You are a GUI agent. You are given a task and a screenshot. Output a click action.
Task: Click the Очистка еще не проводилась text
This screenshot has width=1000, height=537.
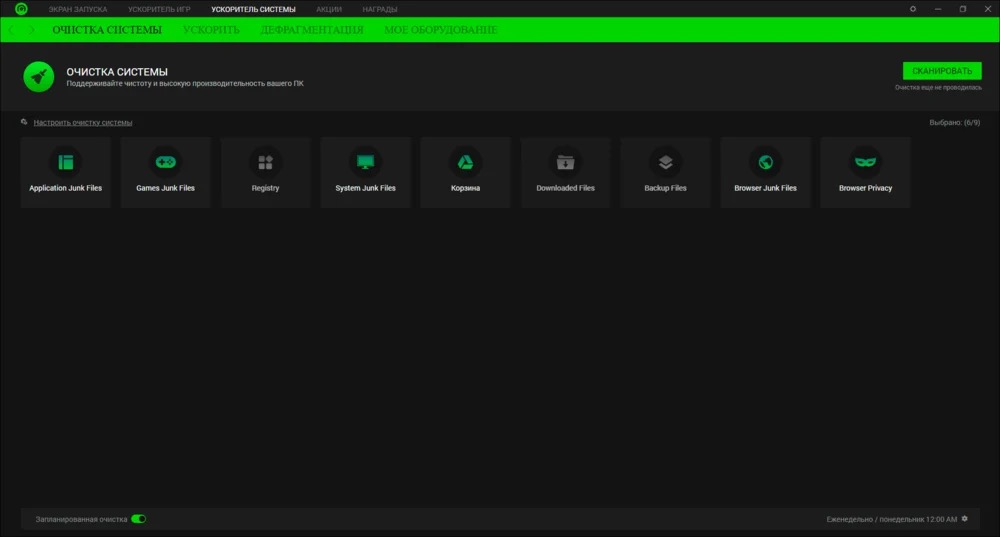point(938,87)
